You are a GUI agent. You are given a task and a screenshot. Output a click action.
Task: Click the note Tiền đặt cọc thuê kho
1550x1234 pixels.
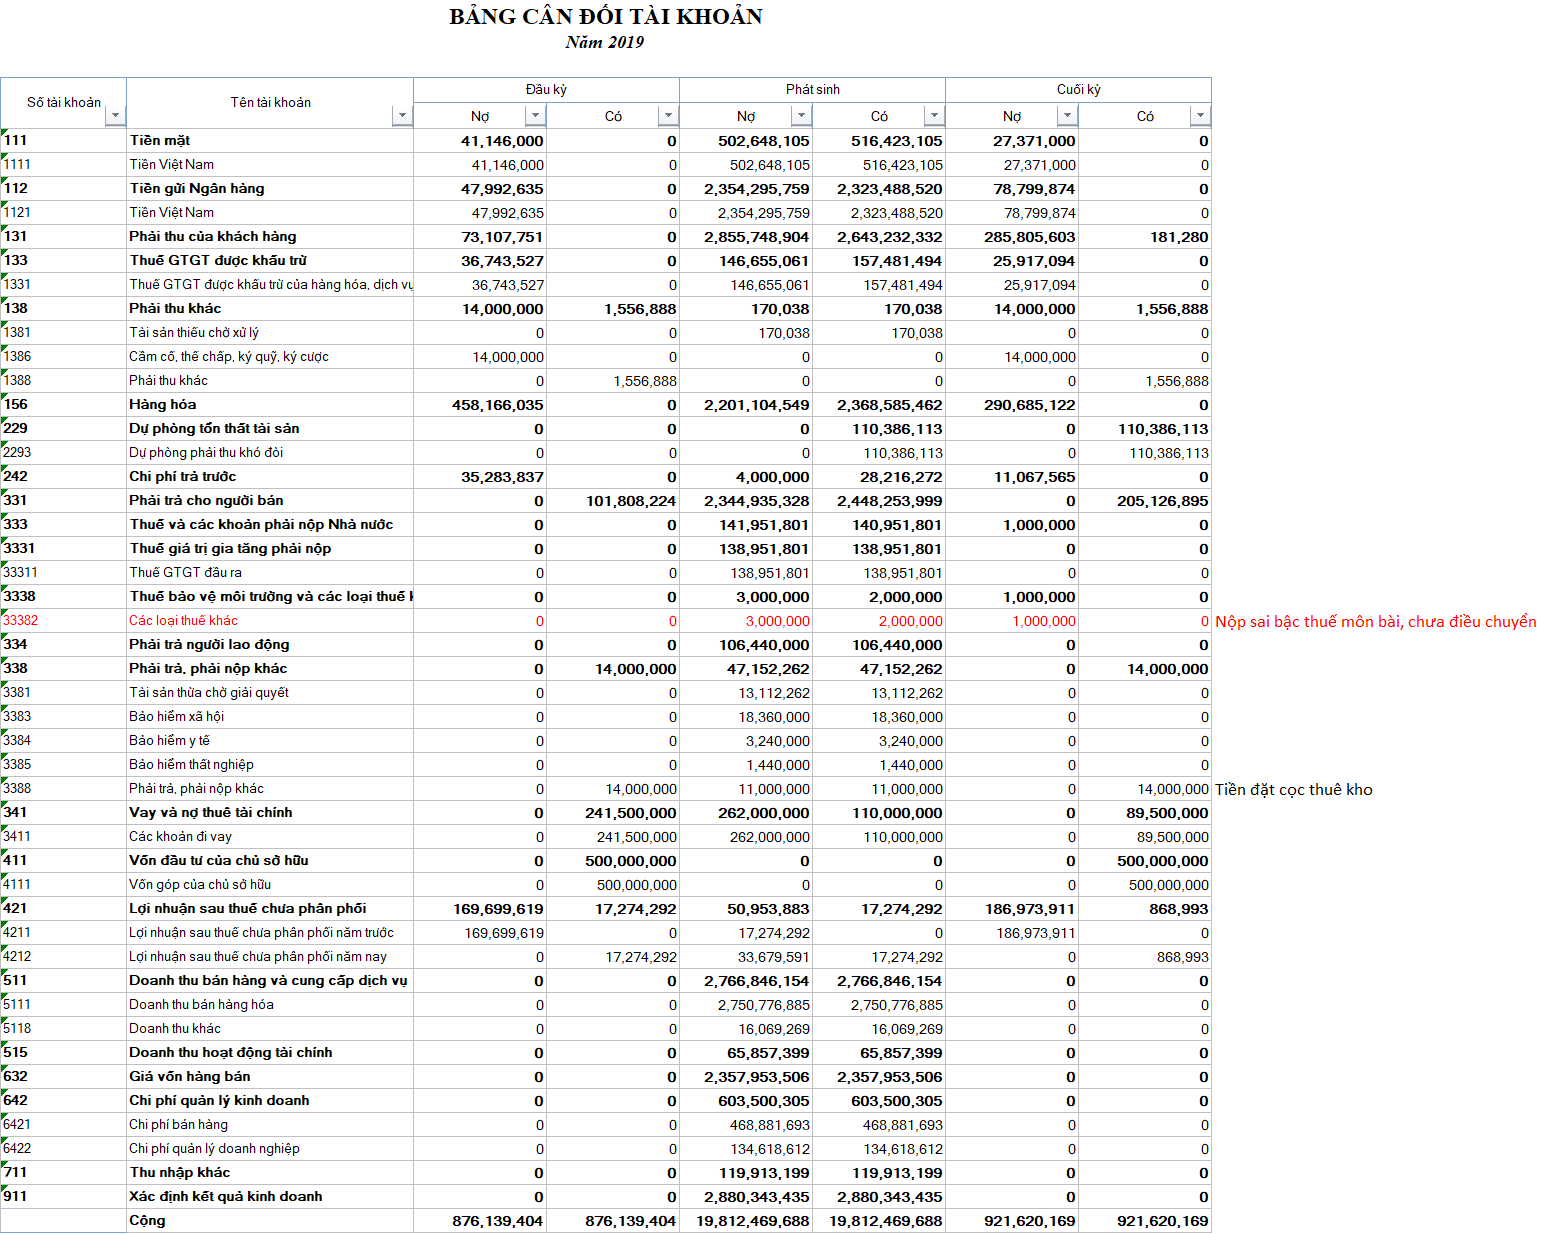tap(1293, 790)
